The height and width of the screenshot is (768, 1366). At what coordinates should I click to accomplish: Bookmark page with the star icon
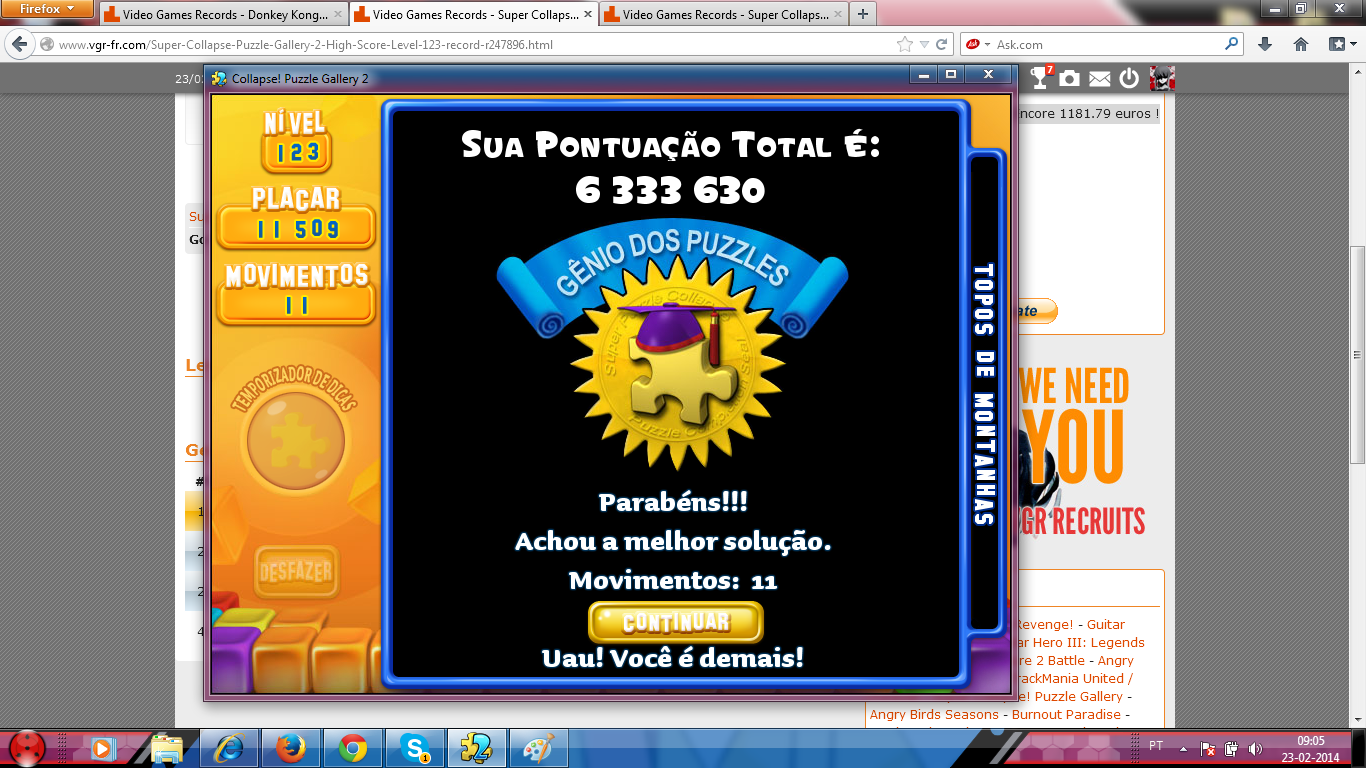[905, 44]
